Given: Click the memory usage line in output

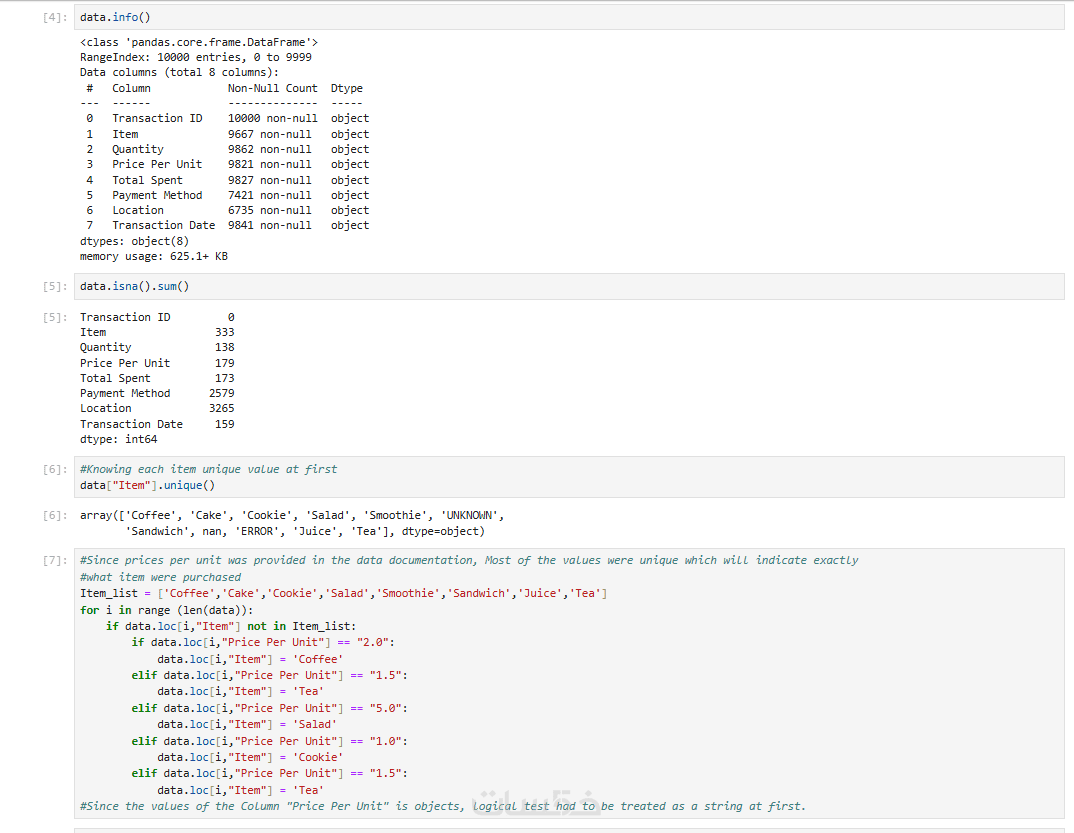Looking at the screenshot, I should click(x=153, y=256).
